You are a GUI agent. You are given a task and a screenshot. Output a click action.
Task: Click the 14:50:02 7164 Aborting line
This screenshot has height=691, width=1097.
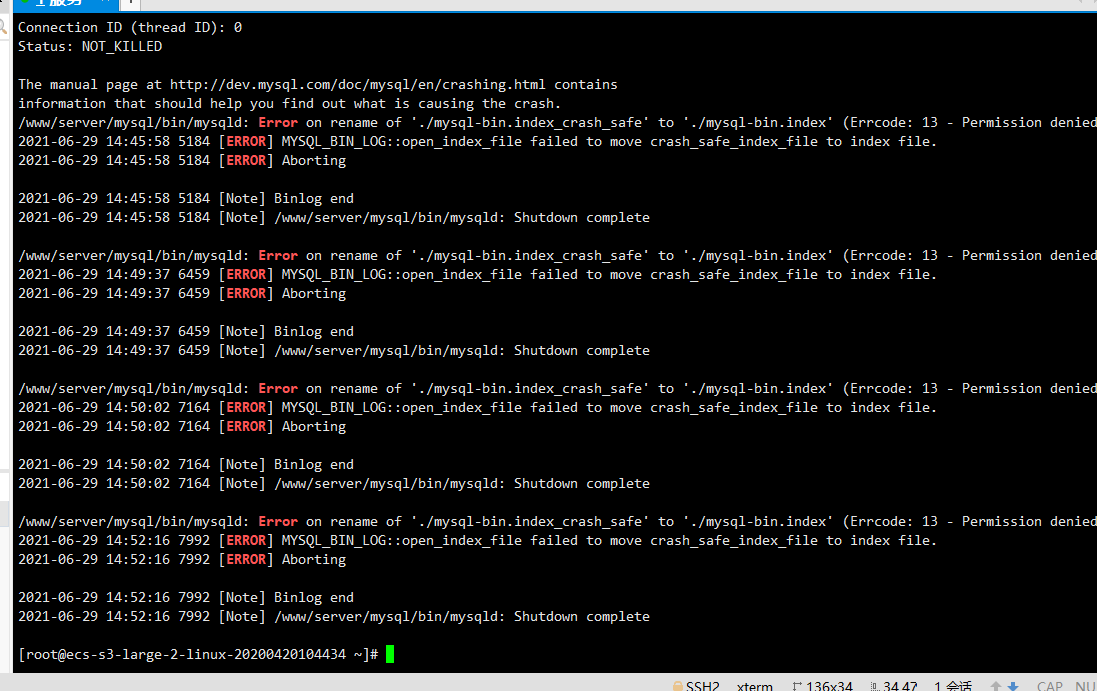pos(182,426)
